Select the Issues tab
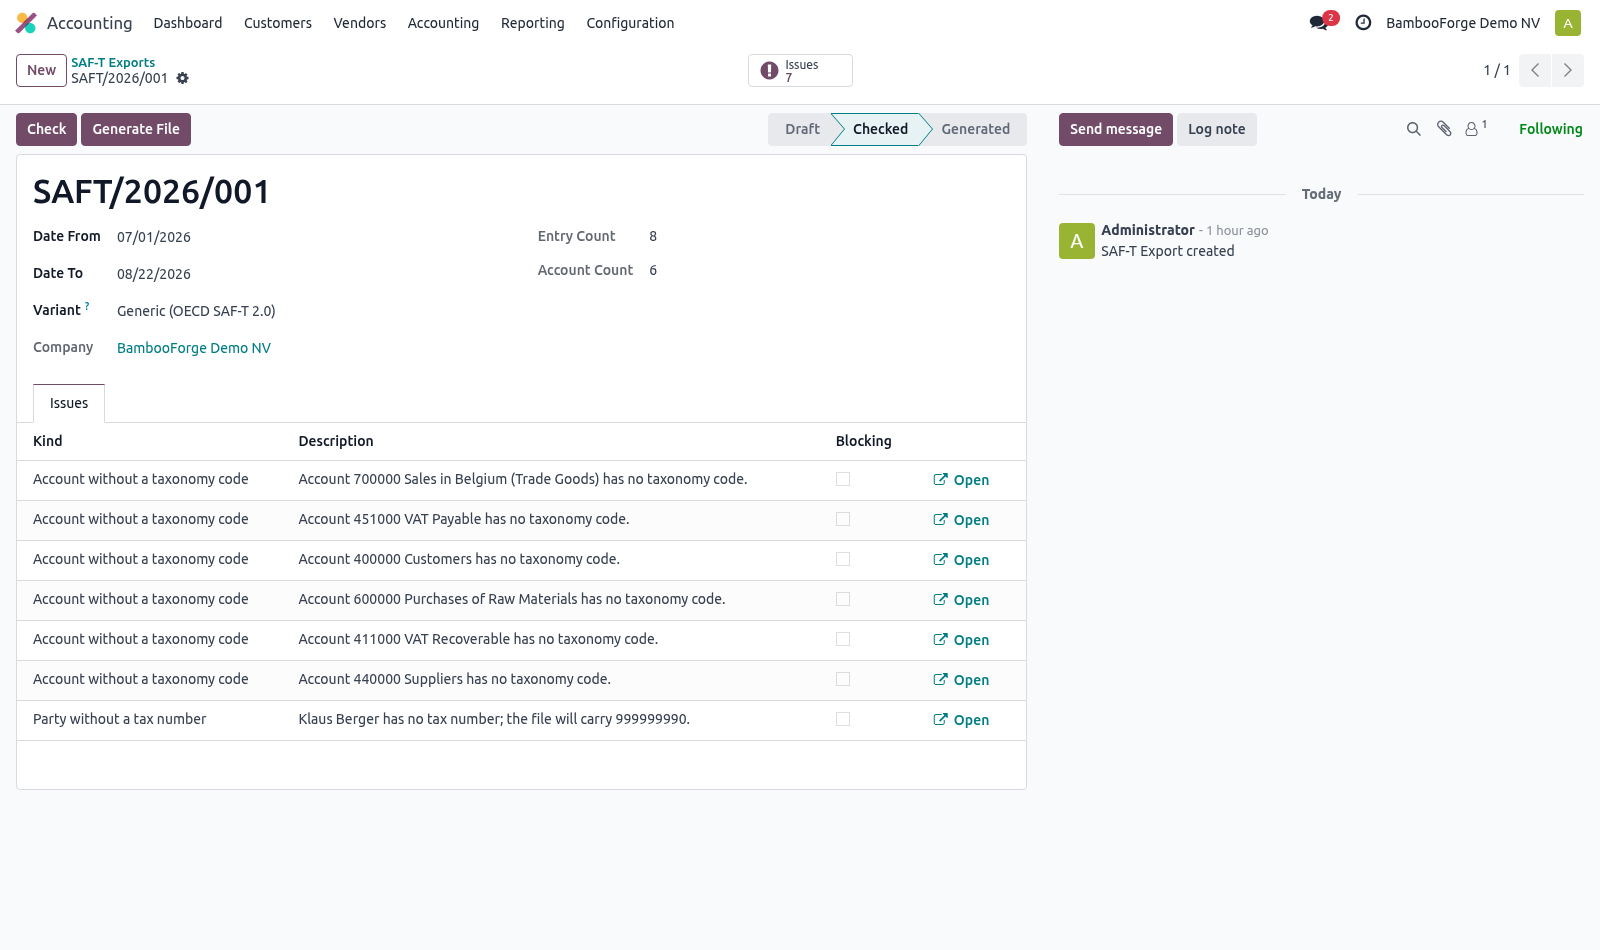The height and width of the screenshot is (950, 1600). (69, 403)
